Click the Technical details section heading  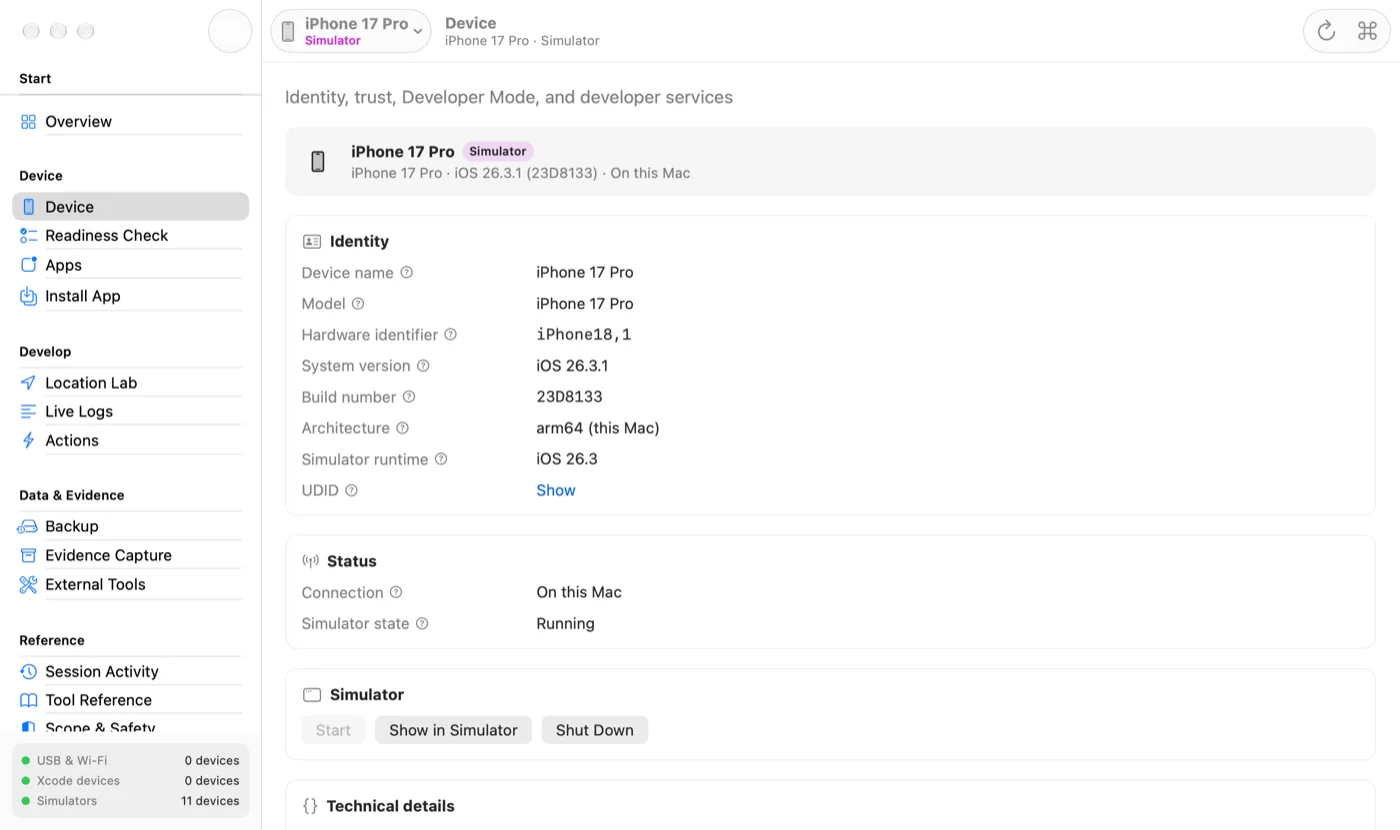coord(390,806)
